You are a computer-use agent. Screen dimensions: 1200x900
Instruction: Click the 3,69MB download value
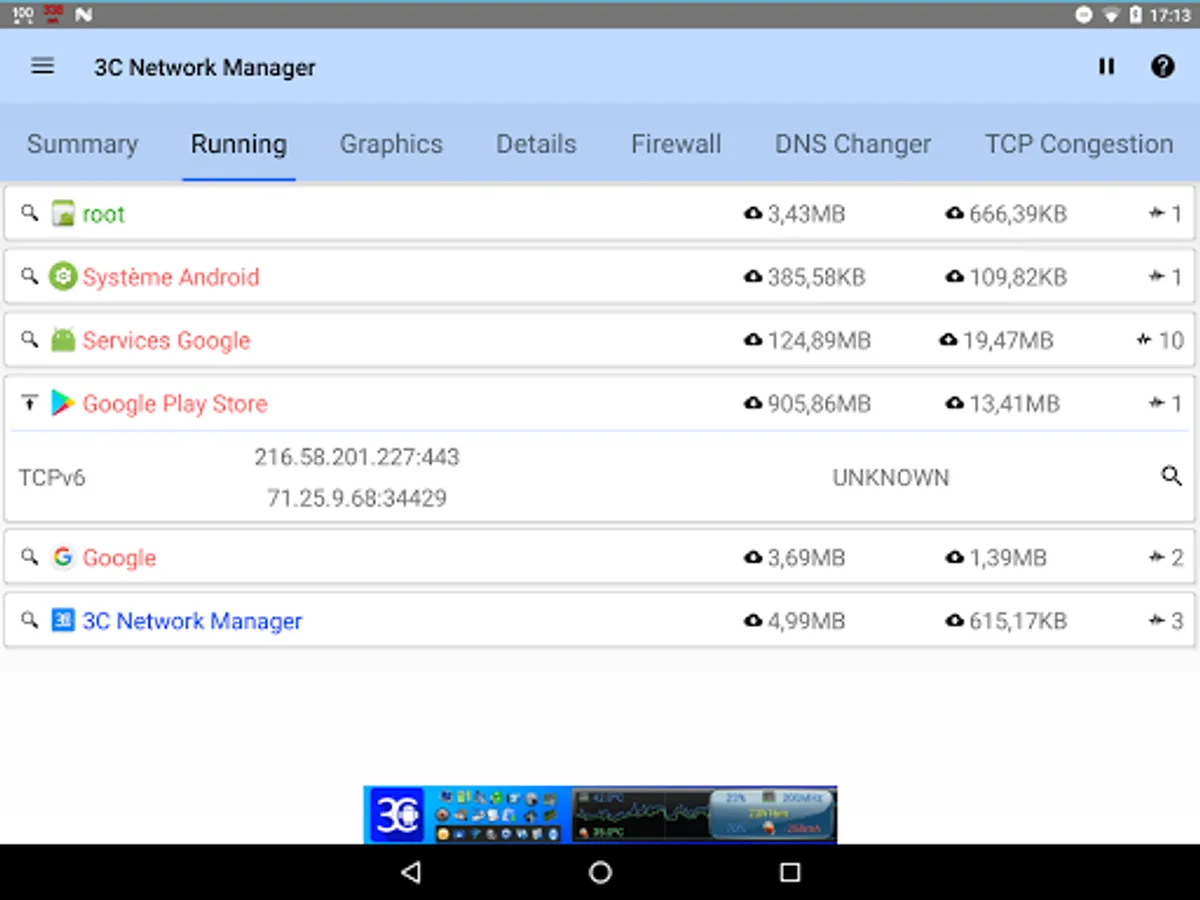(x=806, y=557)
